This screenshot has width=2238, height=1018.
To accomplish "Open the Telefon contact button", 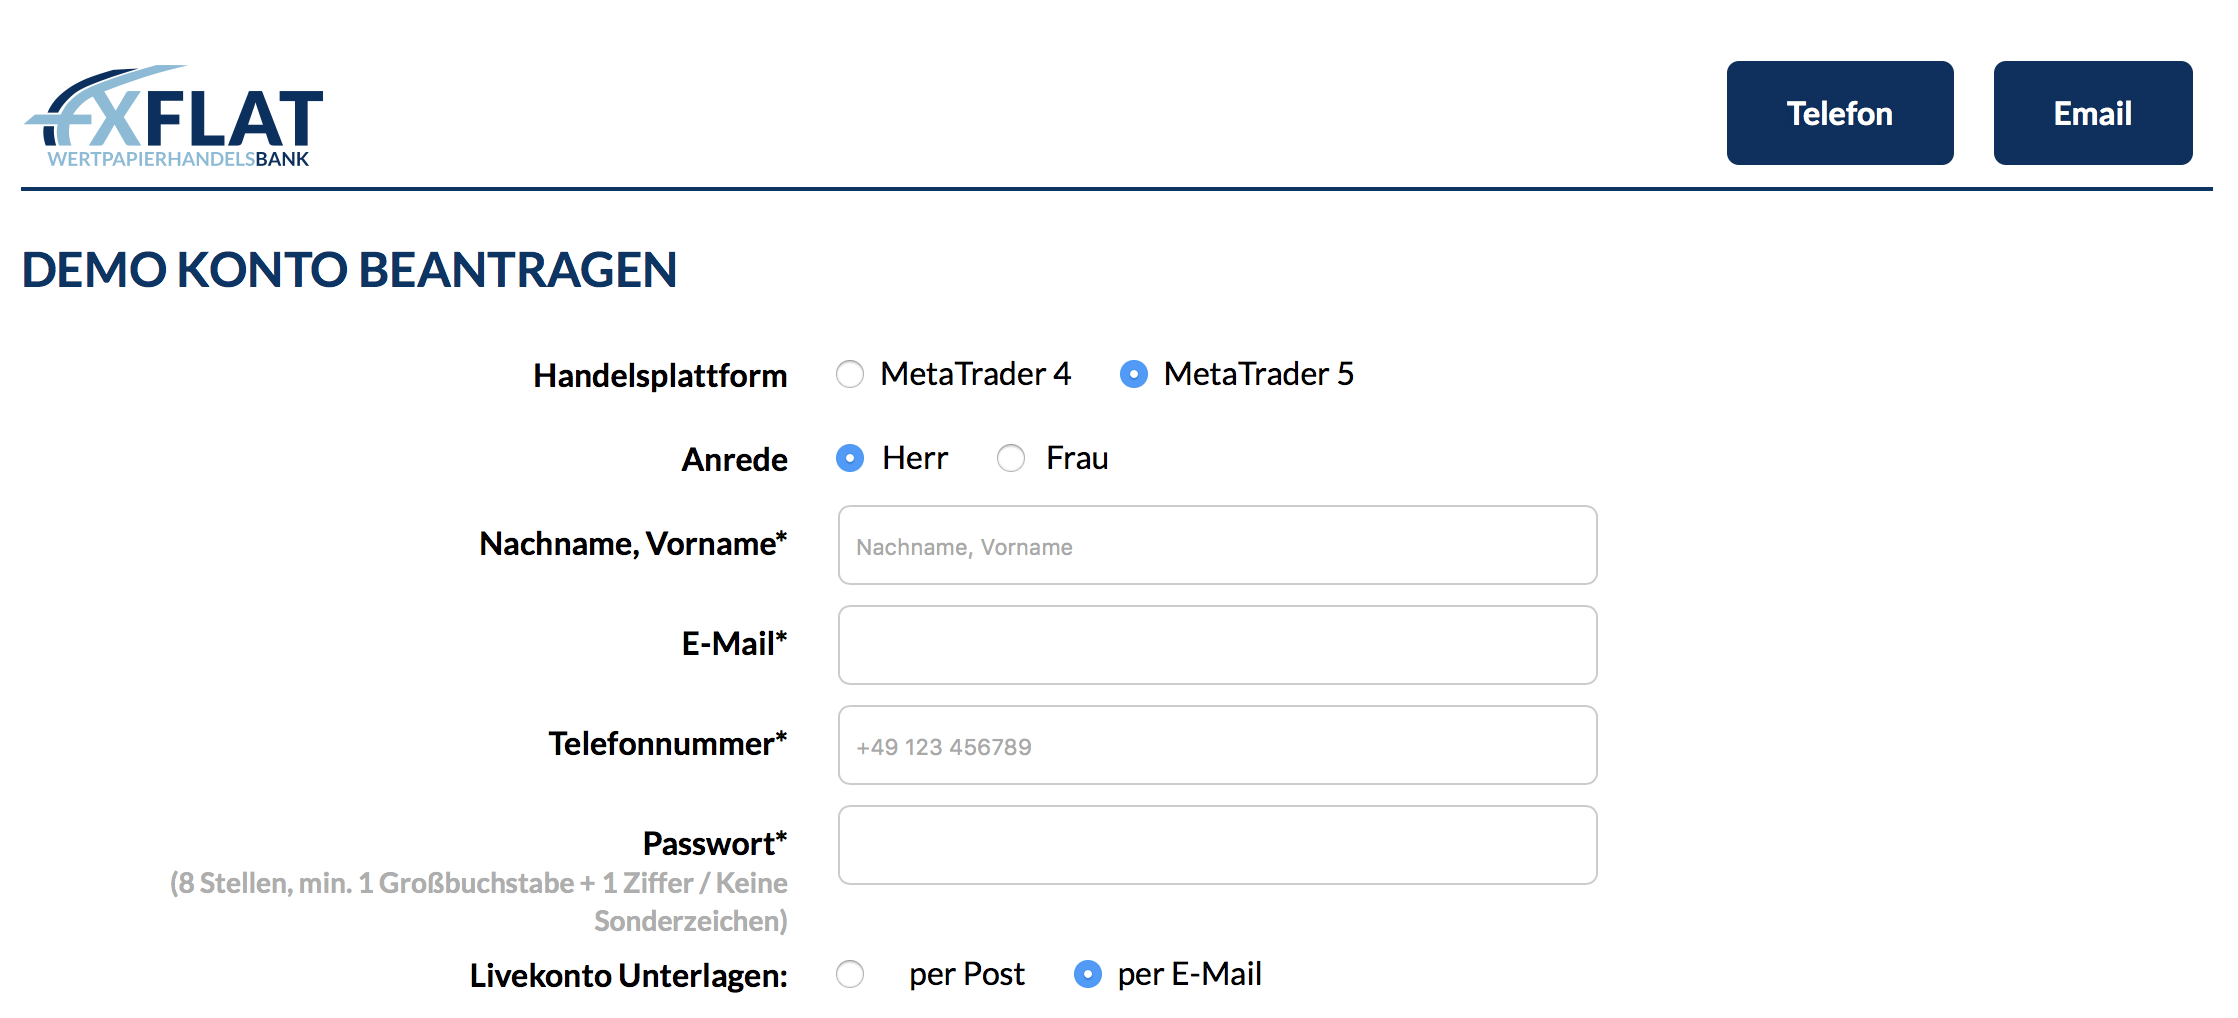I will pyautogui.click(x=1840, y=113).
